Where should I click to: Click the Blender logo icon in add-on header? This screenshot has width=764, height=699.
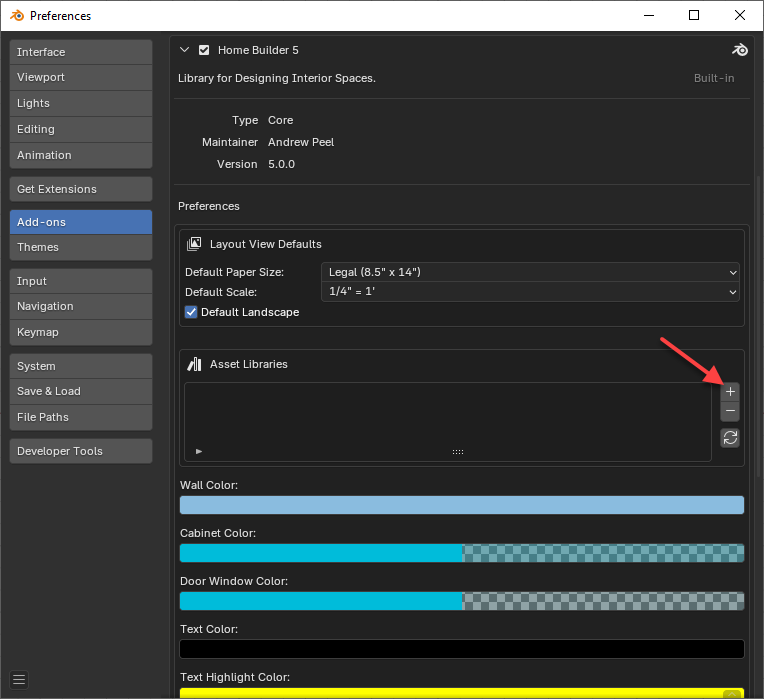740,50
